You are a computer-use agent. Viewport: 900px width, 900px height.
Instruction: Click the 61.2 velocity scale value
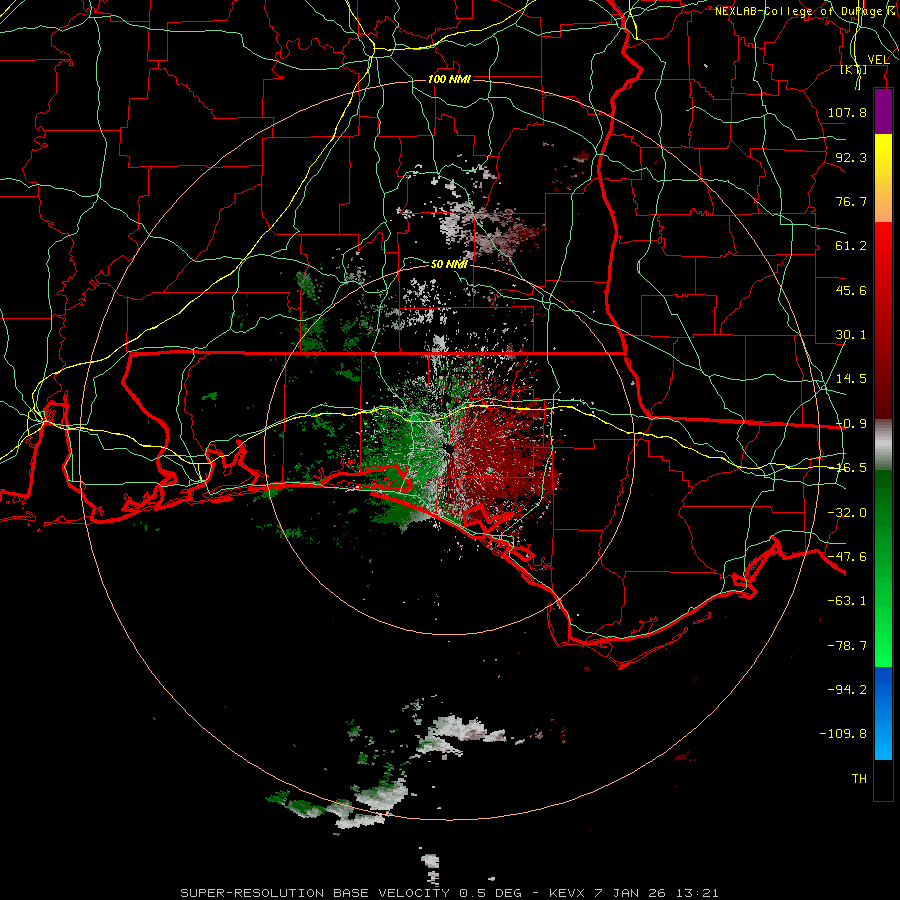tap(851, 246)
